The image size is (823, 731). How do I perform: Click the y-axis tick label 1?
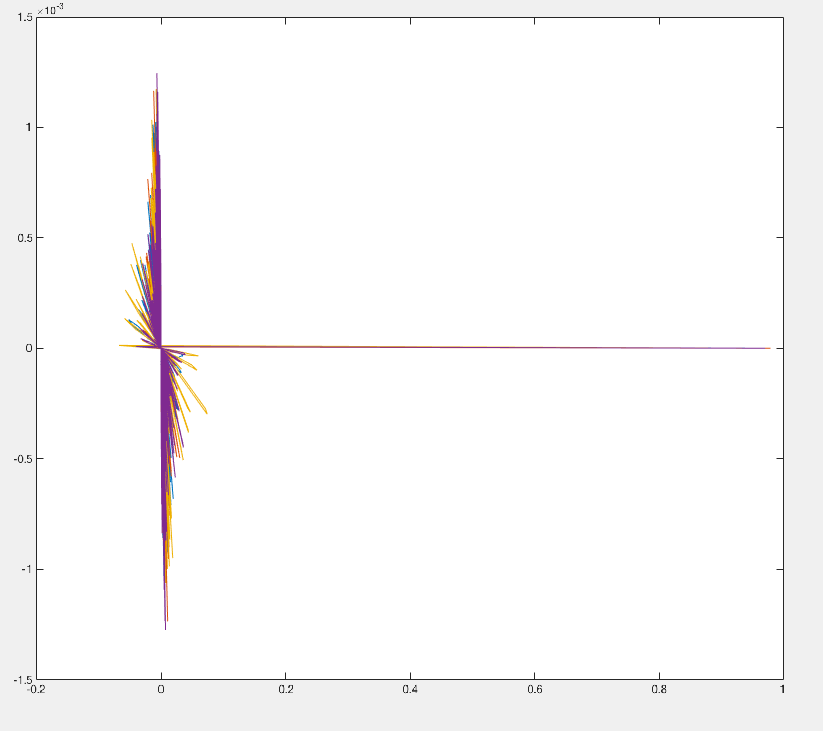[29, 127]
